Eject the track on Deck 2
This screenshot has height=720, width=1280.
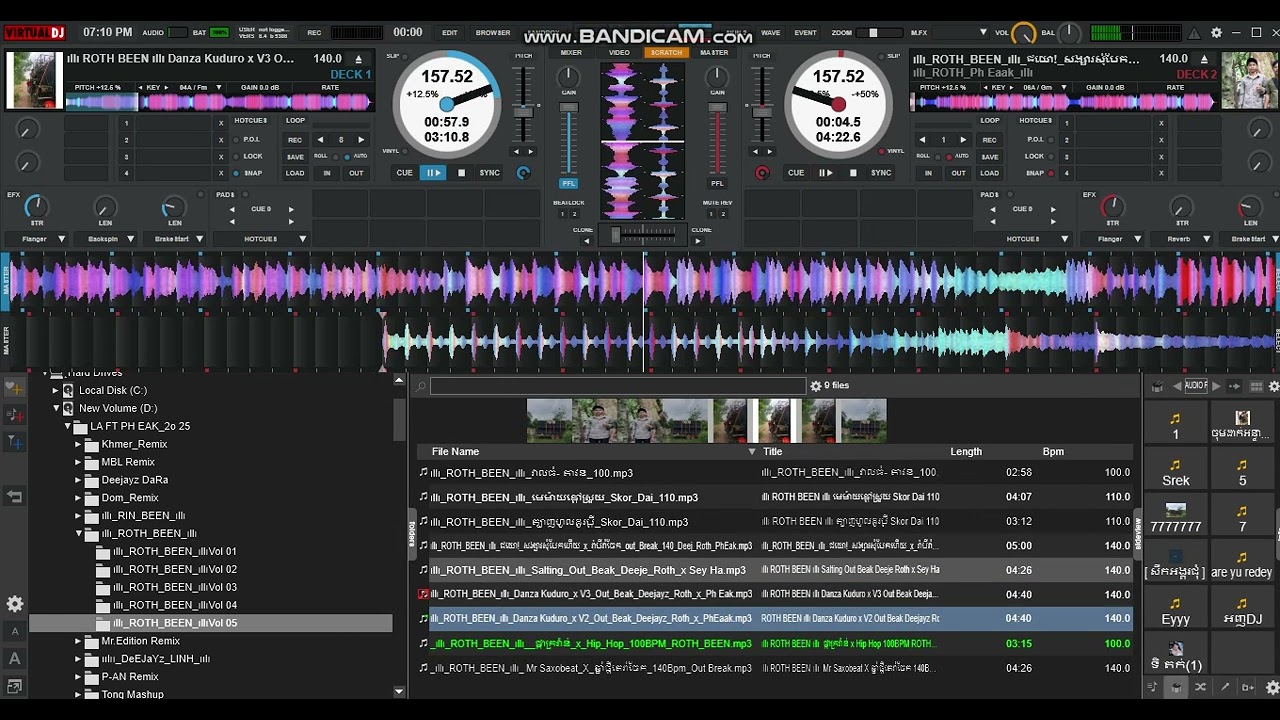(x=1205, y=59)
